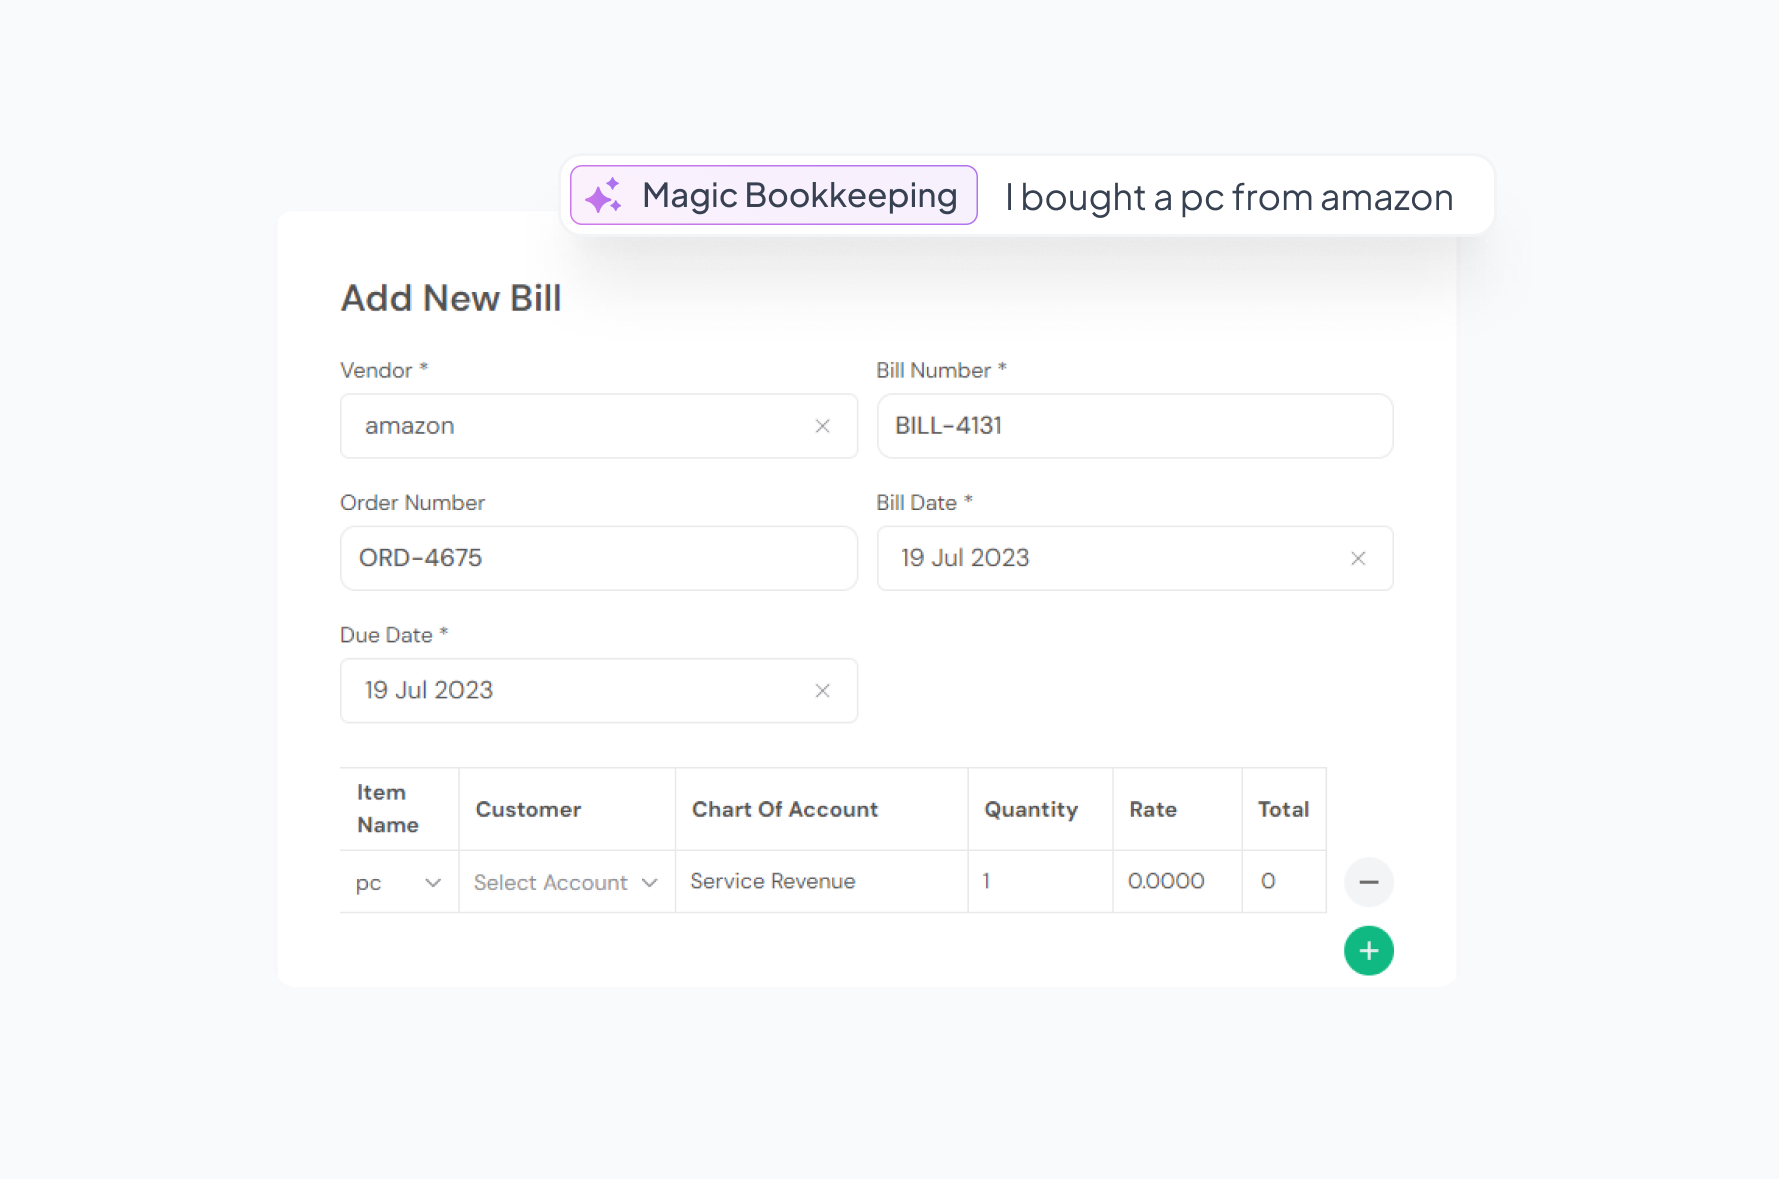The width and height of the screenshot is (1779, 1179).
Task: Click the Quantity cell with value 1
Action: 1038,882
